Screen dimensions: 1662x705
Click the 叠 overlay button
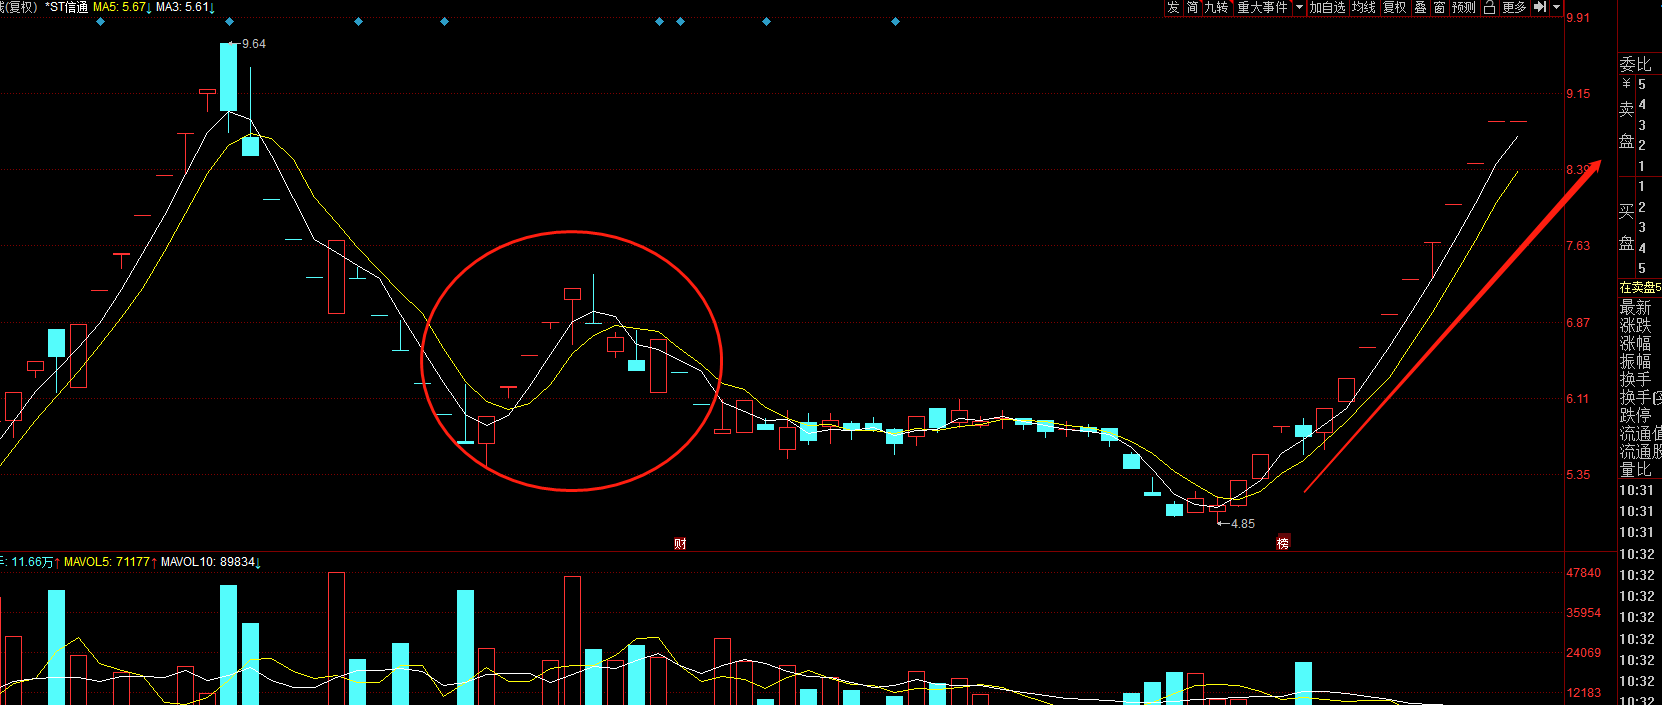point(1420,7)
